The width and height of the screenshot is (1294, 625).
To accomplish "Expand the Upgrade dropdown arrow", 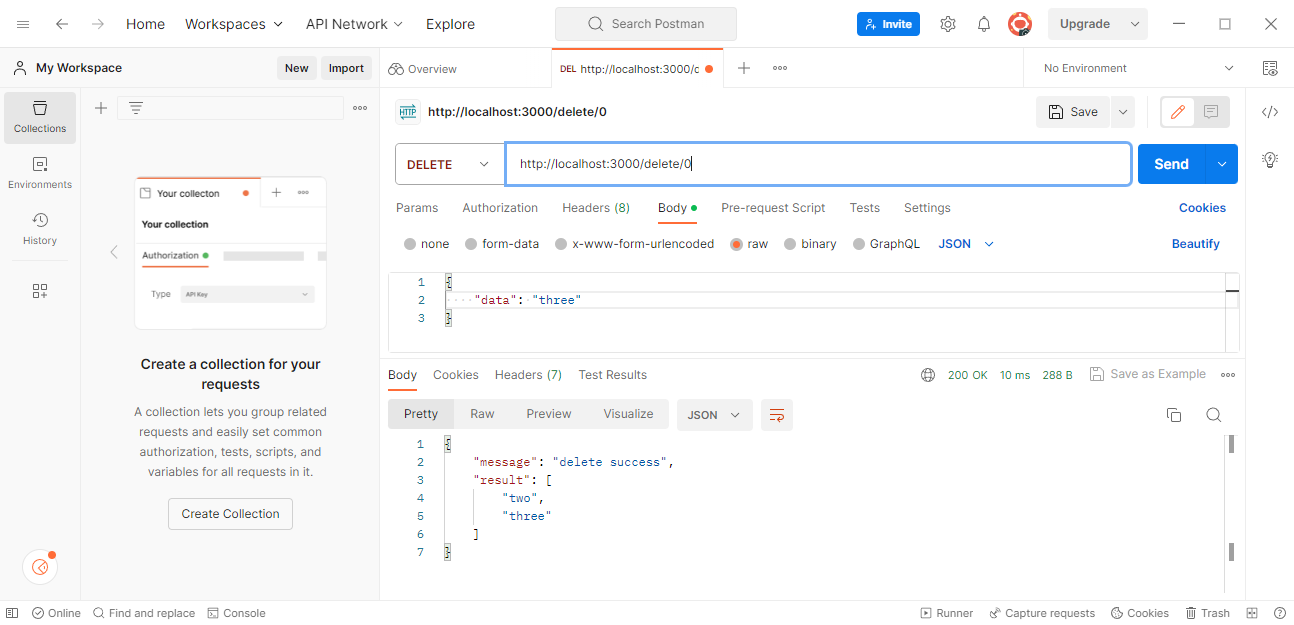I will [1135, 24].
